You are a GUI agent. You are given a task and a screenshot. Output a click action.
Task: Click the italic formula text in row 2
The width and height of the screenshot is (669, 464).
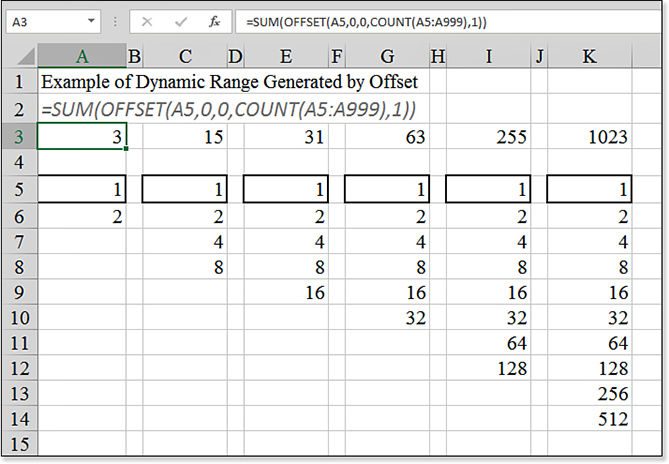coord(228,110)
